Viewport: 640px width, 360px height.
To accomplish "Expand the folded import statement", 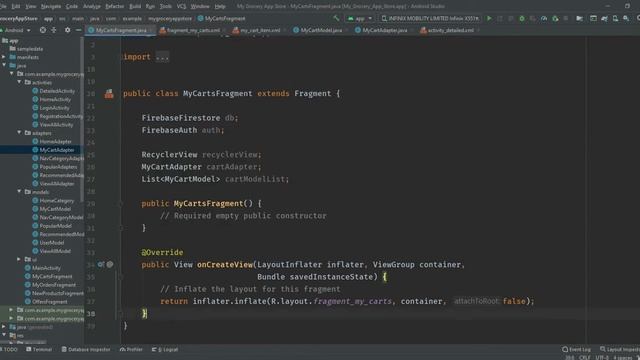I will pyautogui.click(x=162, y=57).
